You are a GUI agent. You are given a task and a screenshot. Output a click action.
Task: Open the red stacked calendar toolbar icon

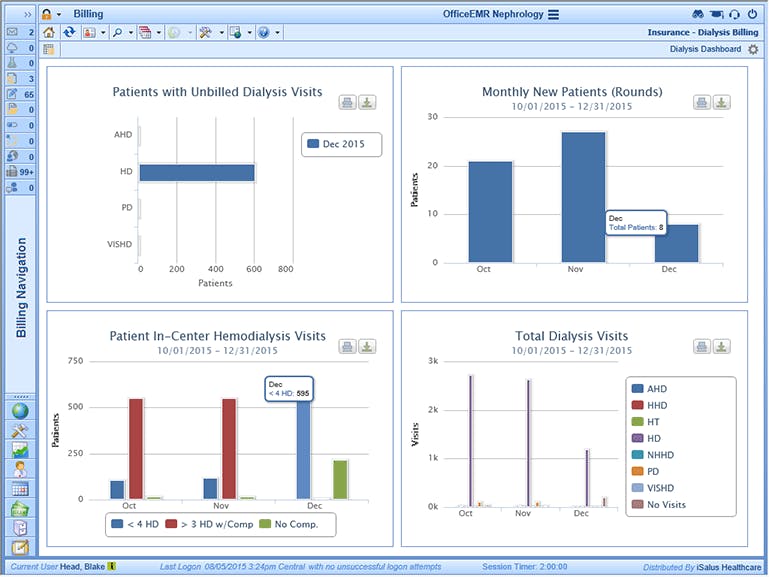pos(145,33)
